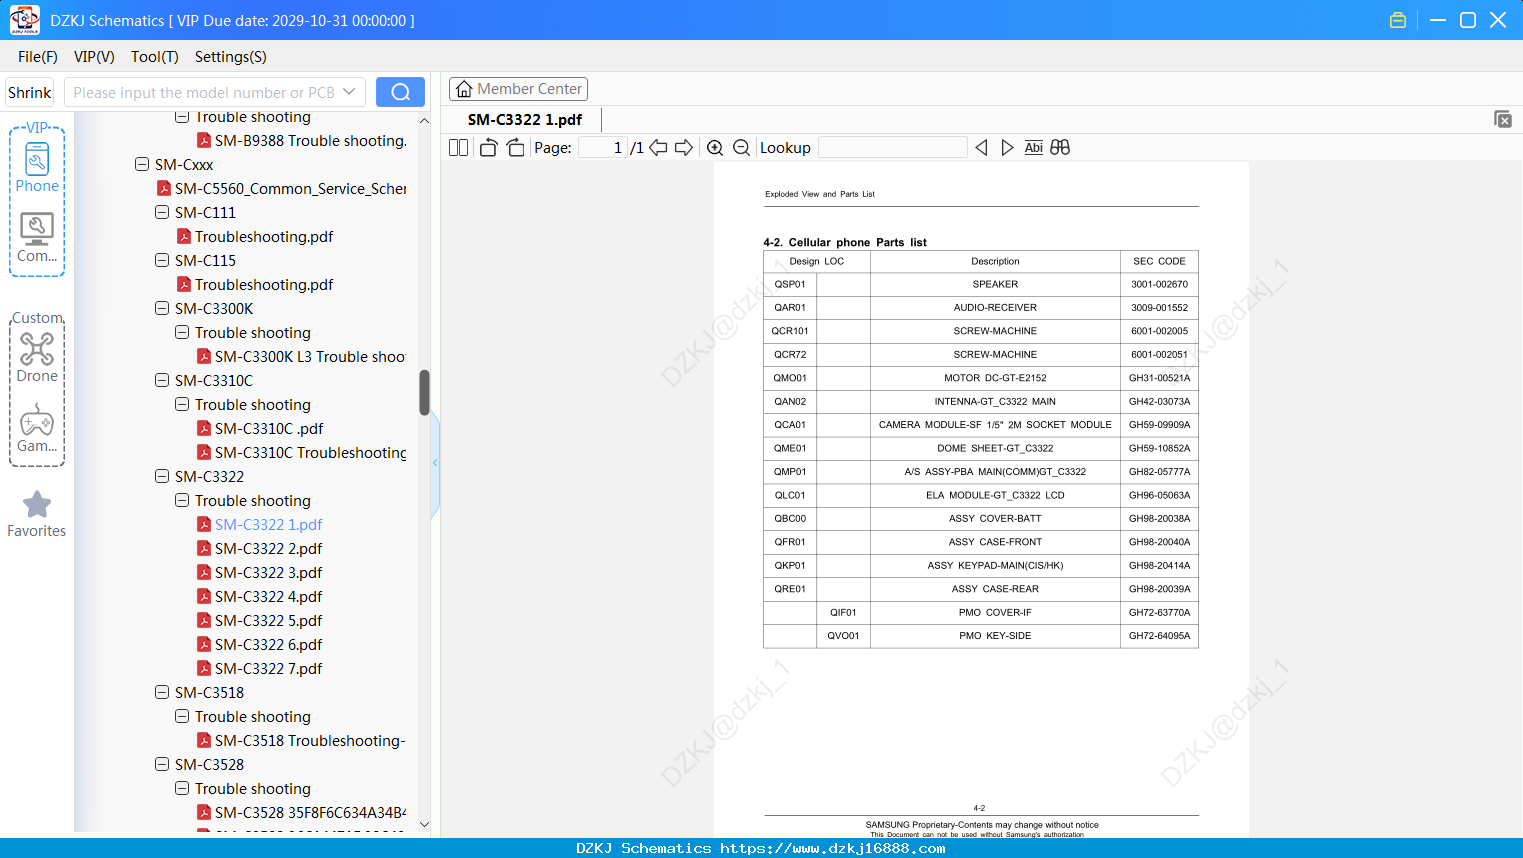1523x858 pixels.
Task: Maximize the DZKJ Schematics window
Action: pos(1468,20)
